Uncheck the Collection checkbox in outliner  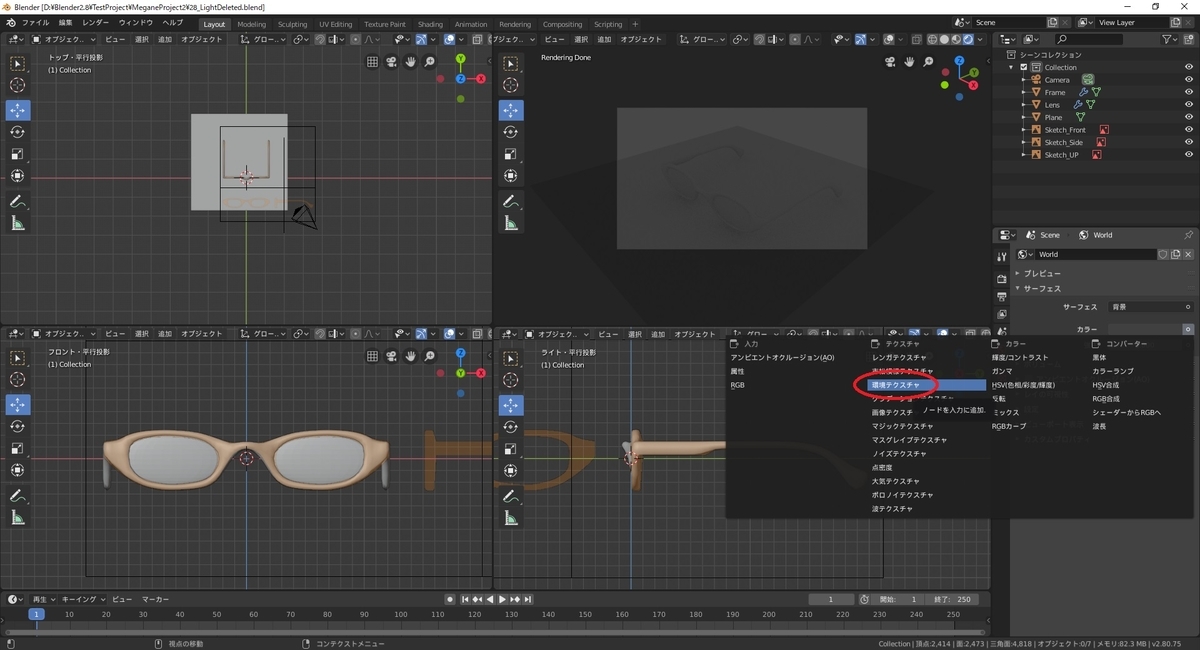point(1023,67)
